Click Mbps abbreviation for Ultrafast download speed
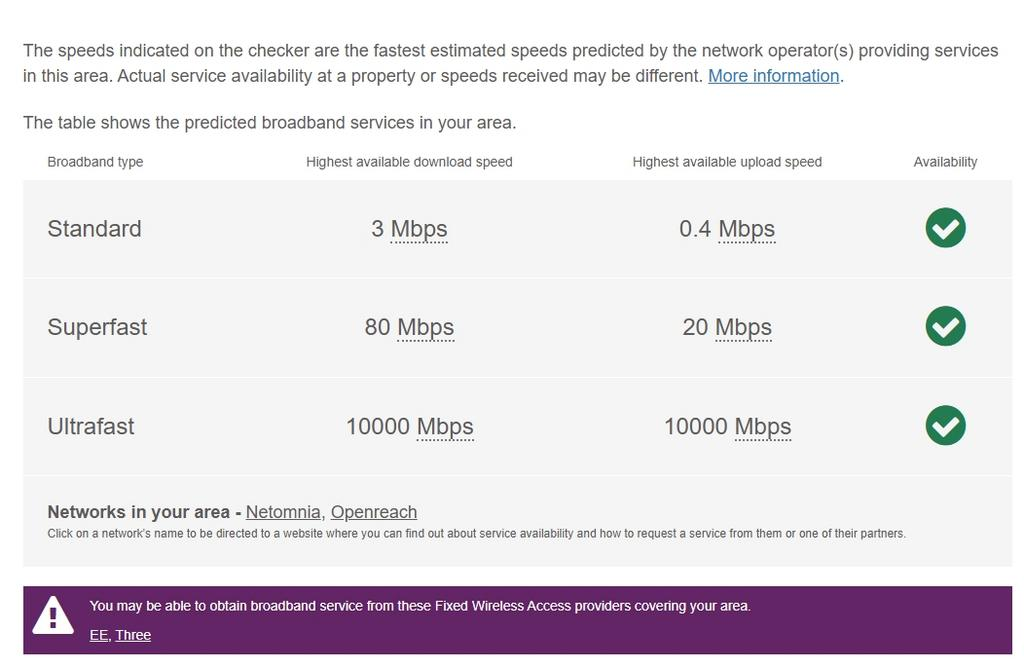1024x668 pixels. click(x=445, y=427)
